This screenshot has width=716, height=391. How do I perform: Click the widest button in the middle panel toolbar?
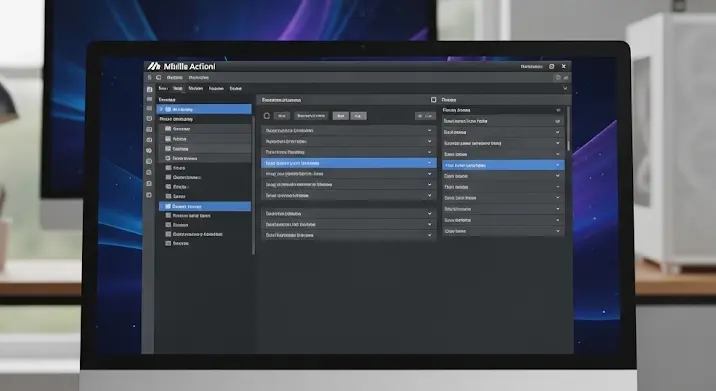[x=311, y=116]
